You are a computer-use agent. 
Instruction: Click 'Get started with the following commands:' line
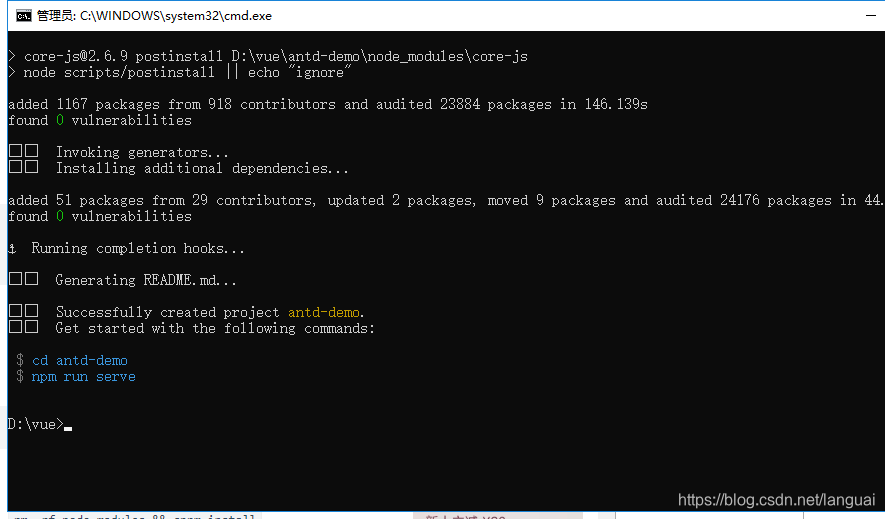pyautogui.click(x=215, y=328)
